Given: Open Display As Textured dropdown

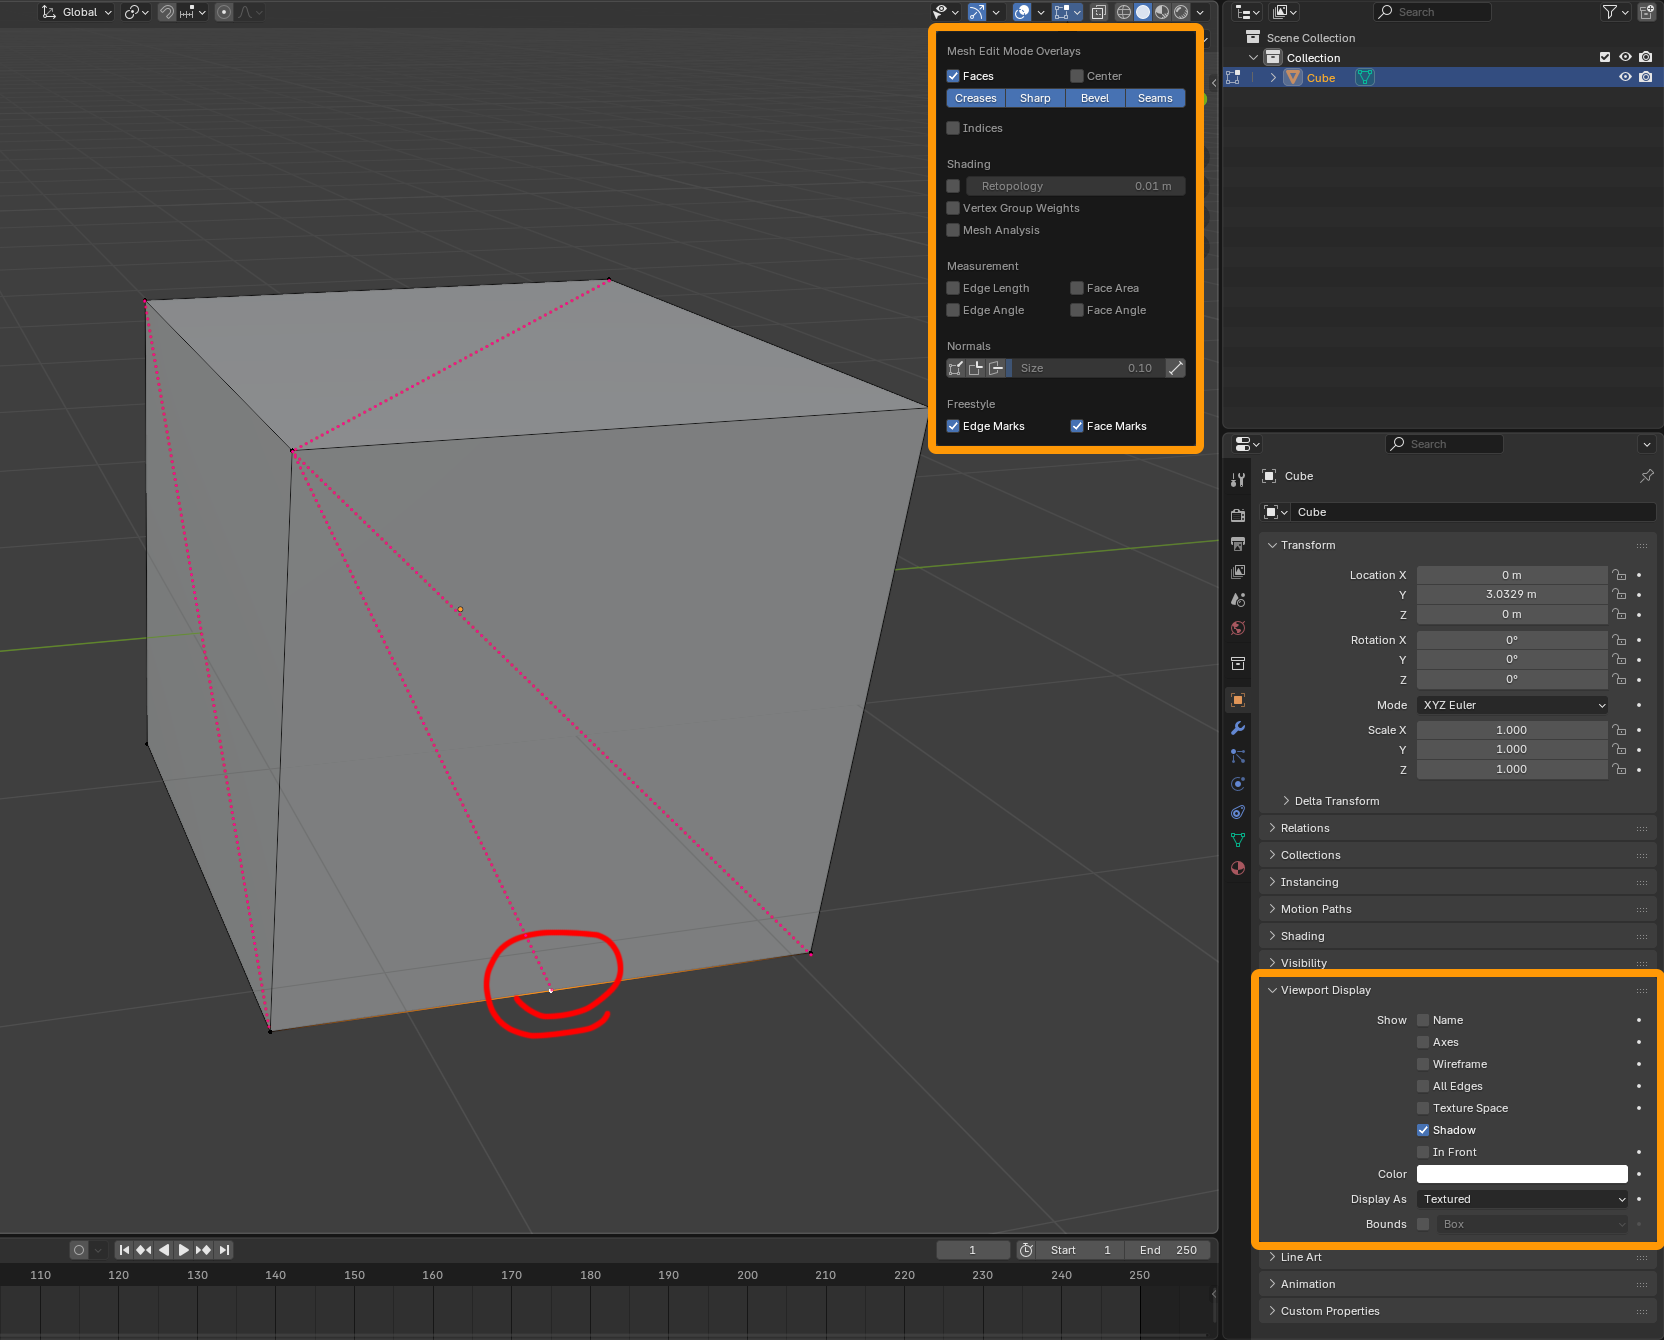Looking at the screenshot, I should (x=1522, y=1199).
